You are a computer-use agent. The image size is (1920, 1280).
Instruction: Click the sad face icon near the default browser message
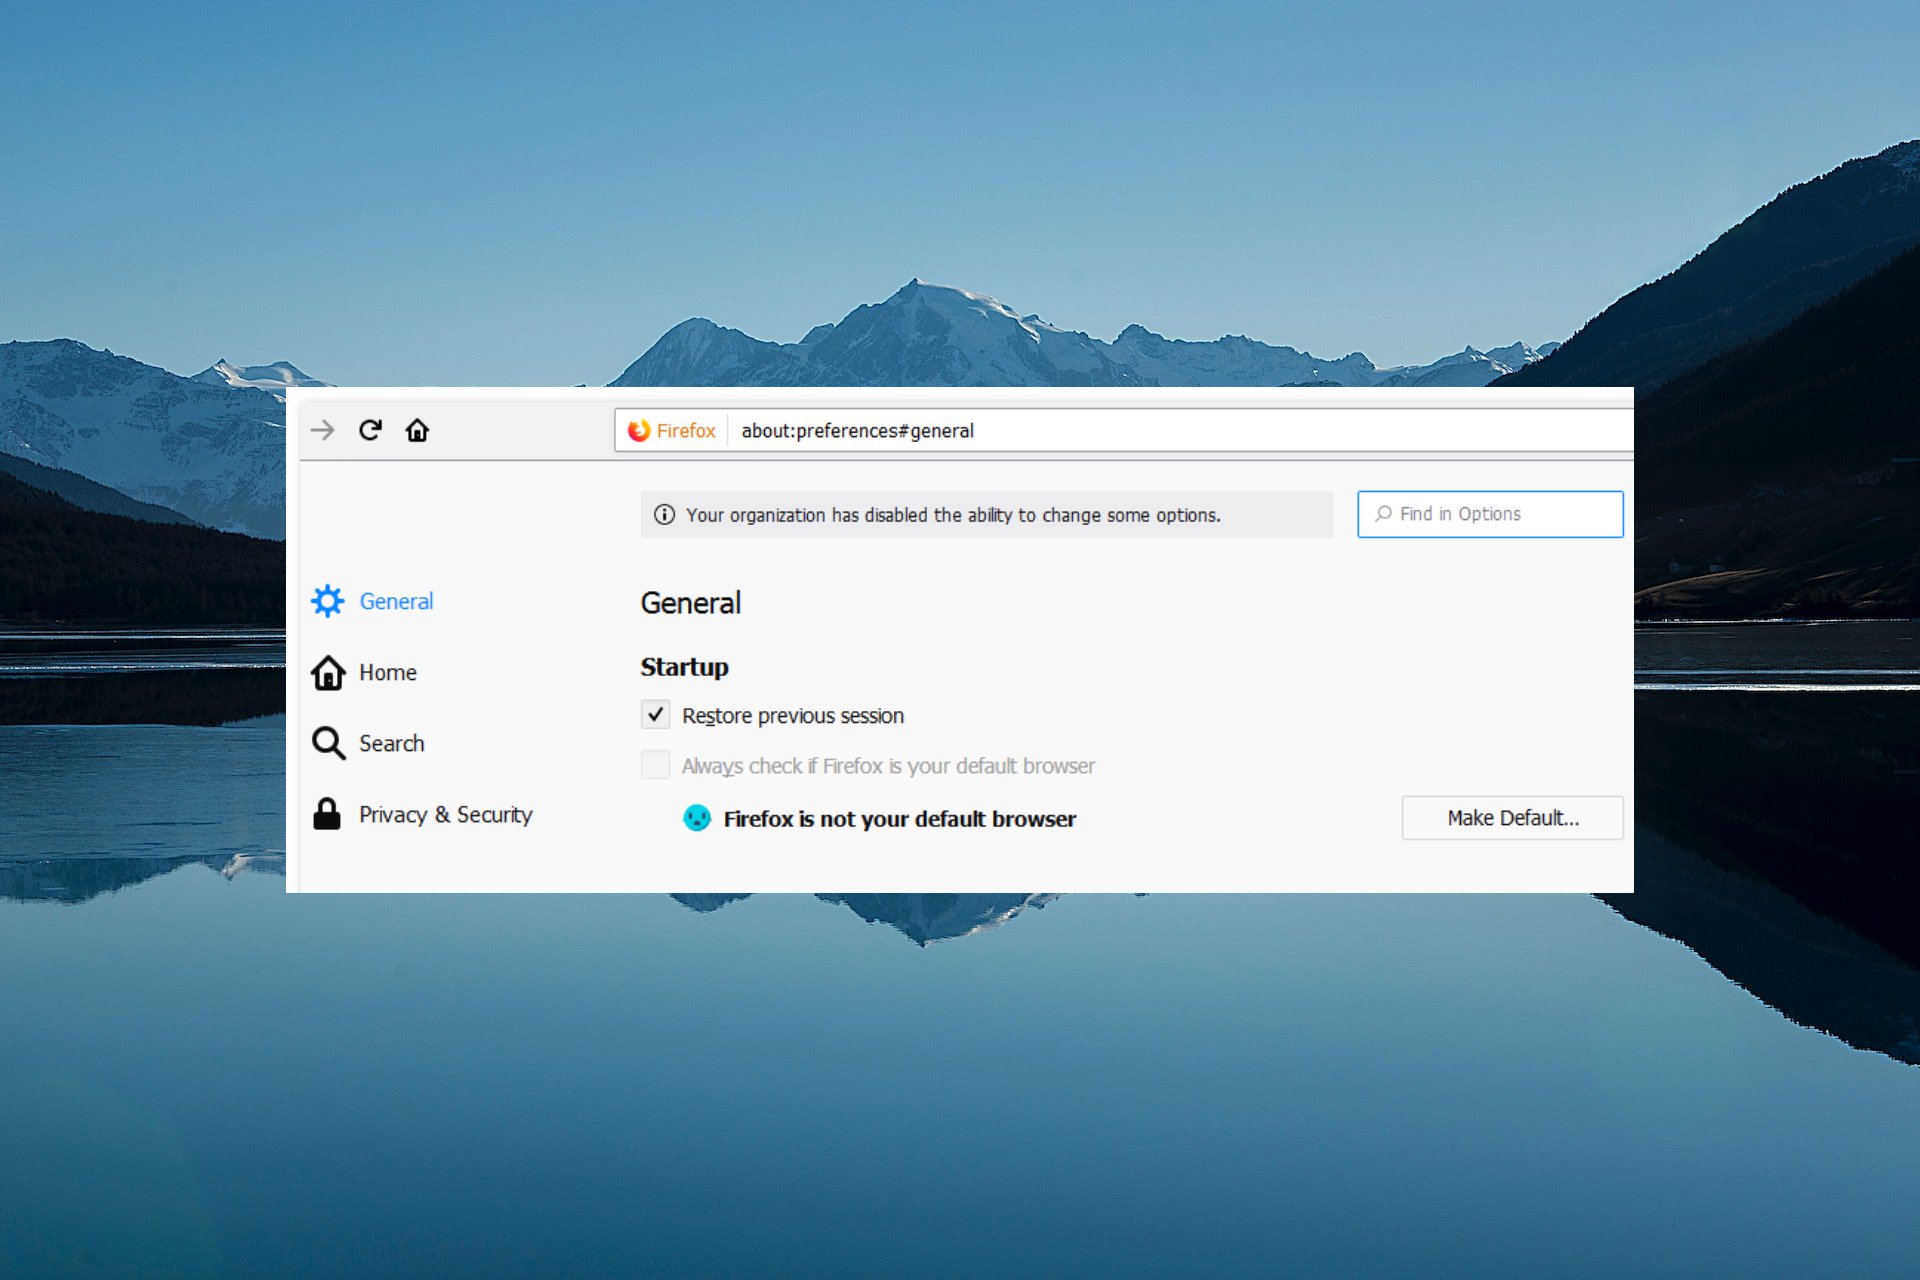click(x=697, y=818)
